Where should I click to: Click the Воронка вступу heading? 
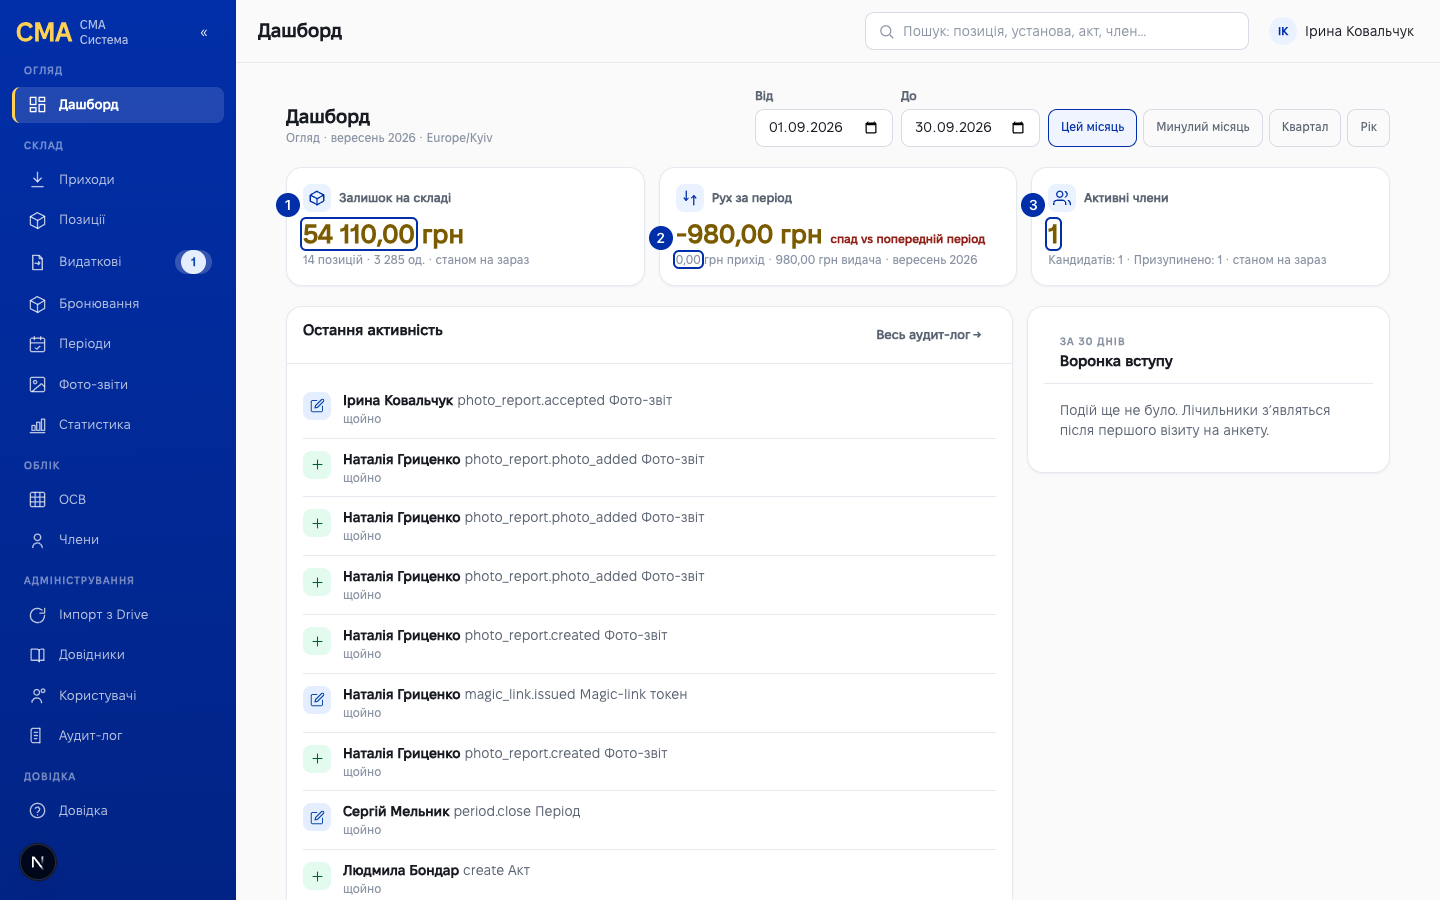(1116, 361)
